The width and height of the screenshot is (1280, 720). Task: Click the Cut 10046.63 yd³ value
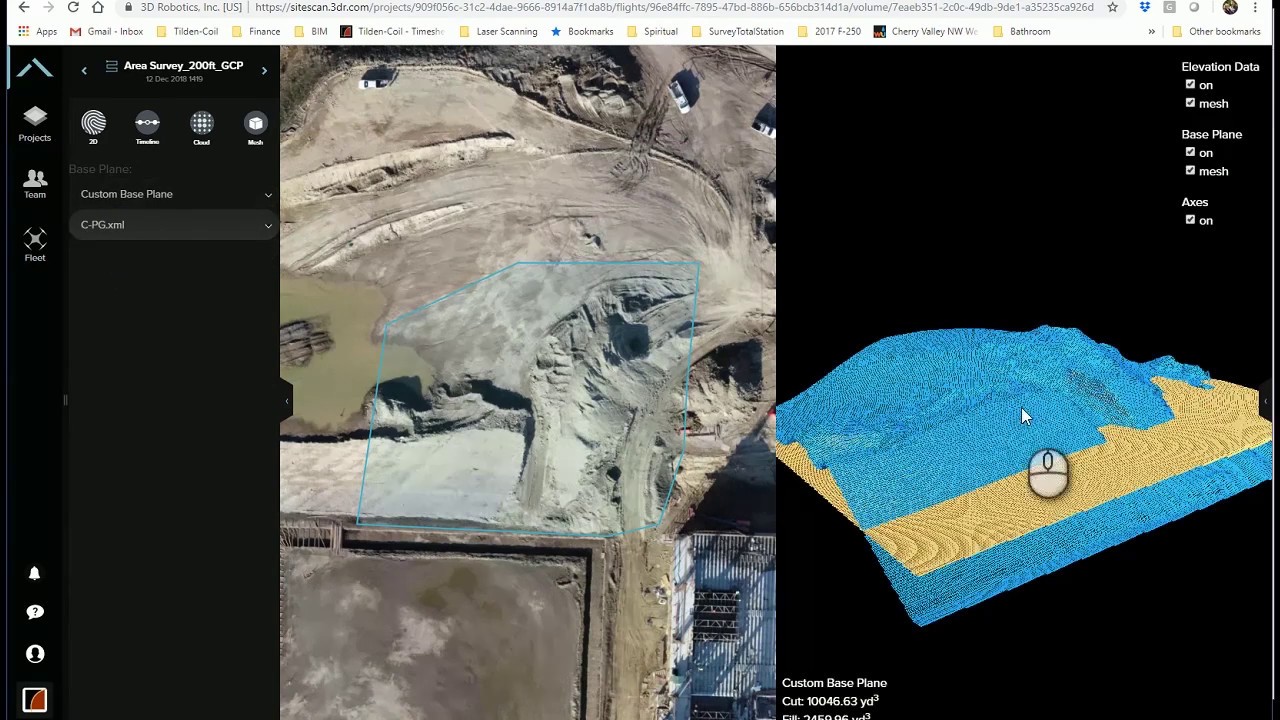831,701
